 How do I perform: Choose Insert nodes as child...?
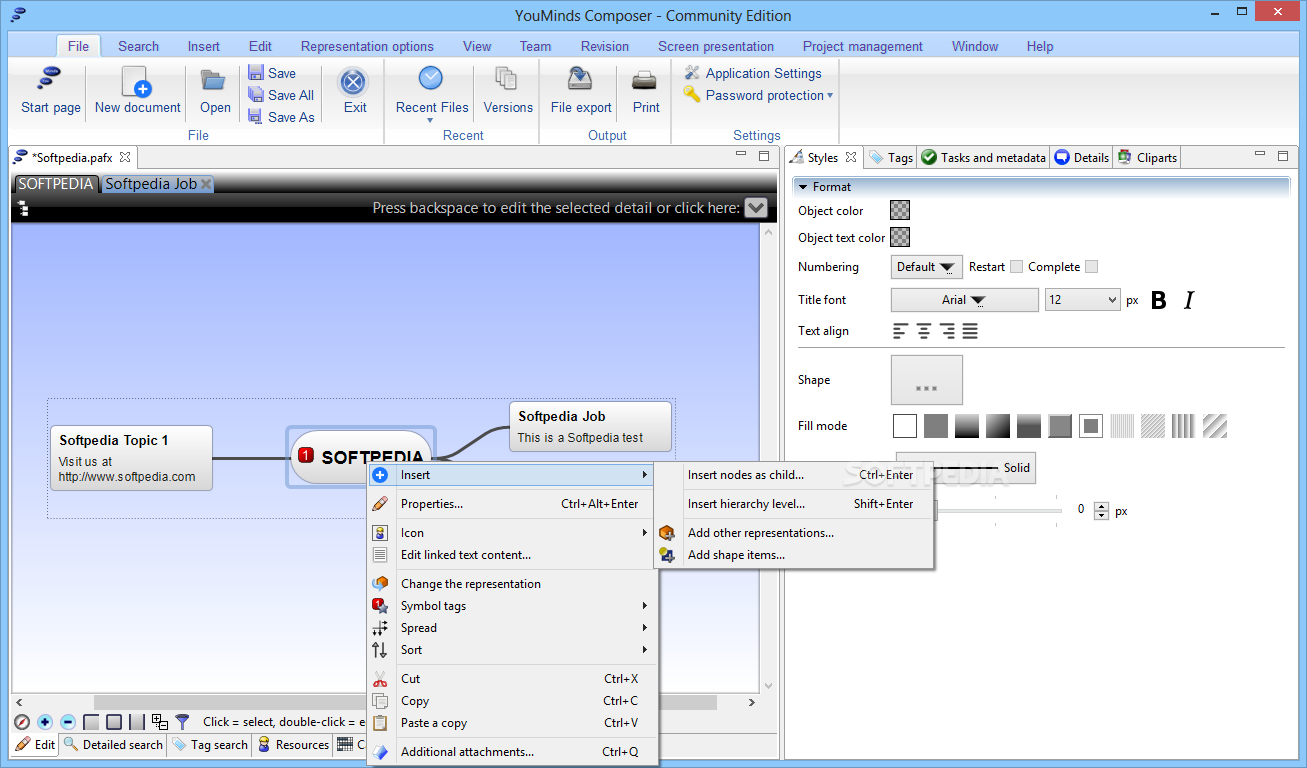794,475
